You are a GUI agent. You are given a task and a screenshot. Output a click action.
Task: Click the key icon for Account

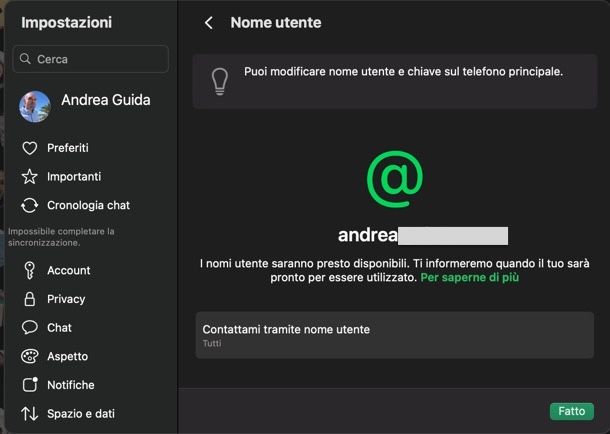pyautogui.click(x=30, y=270)
